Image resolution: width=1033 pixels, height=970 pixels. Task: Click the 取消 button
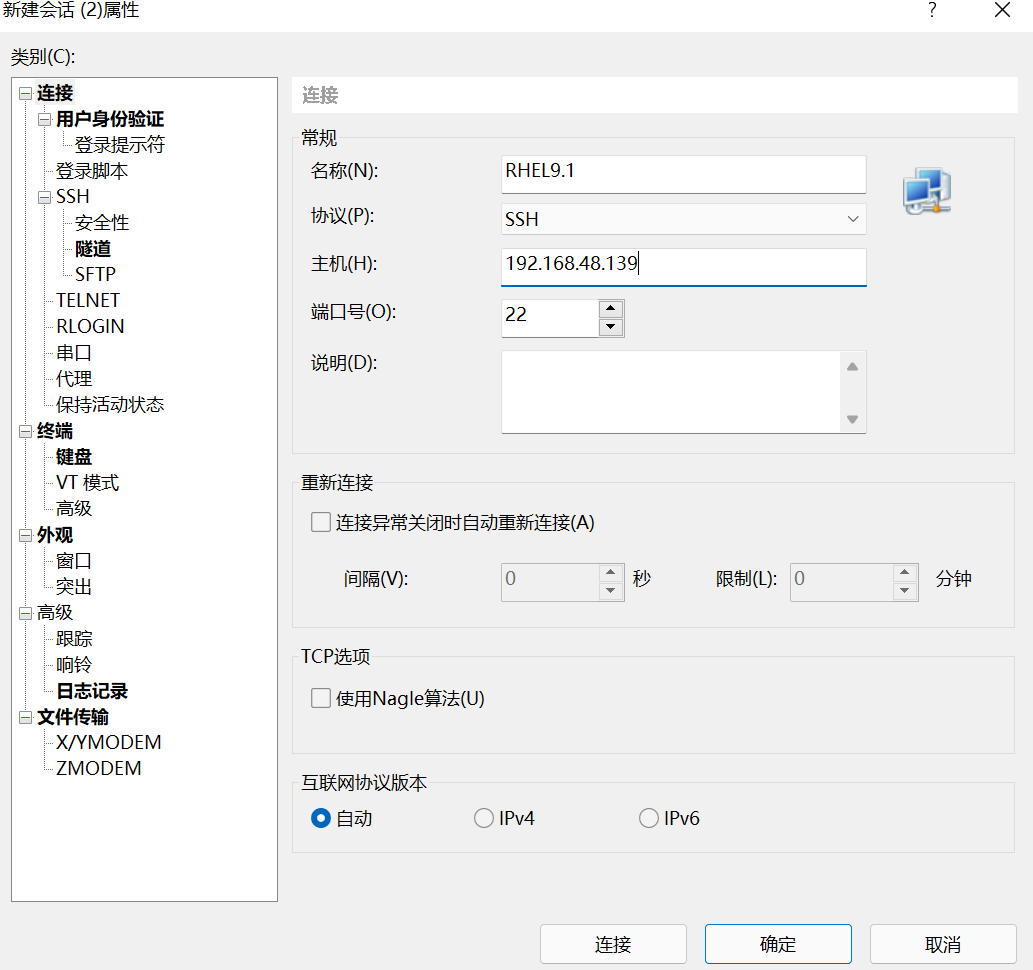(943, 944)
